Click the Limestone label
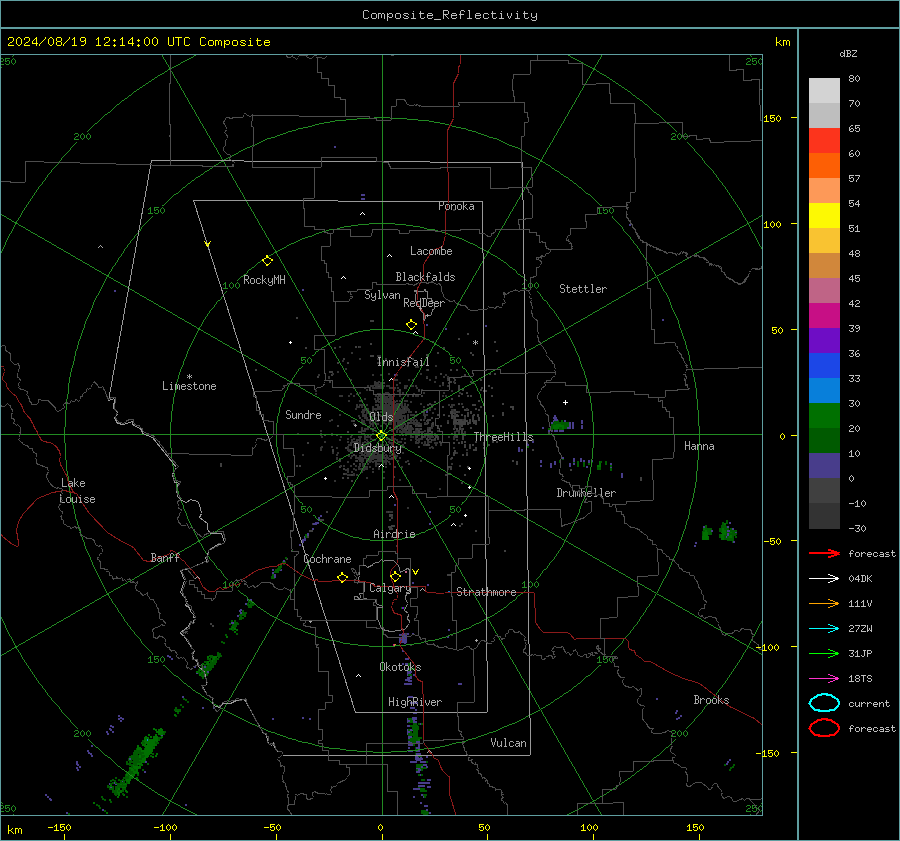This screenshot has width=900, height=841. (x=189, y=386)
